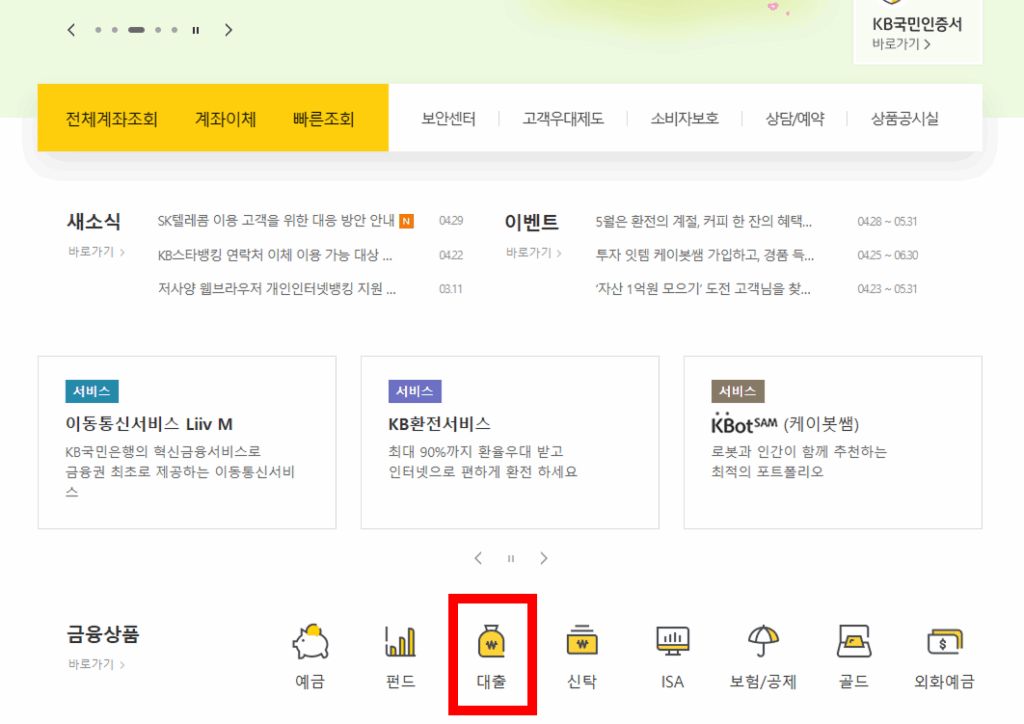The height and width of the screenshot is (724, 1024).
Task: Open 소비자보호 menu
Action: 684,119
